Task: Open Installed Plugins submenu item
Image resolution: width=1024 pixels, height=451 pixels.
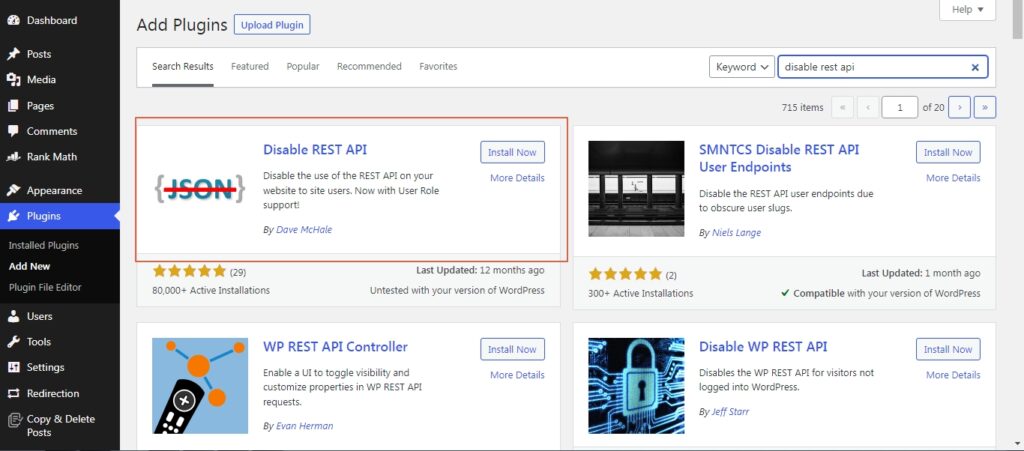Action: pyautogui.click(x=44, y=245)
